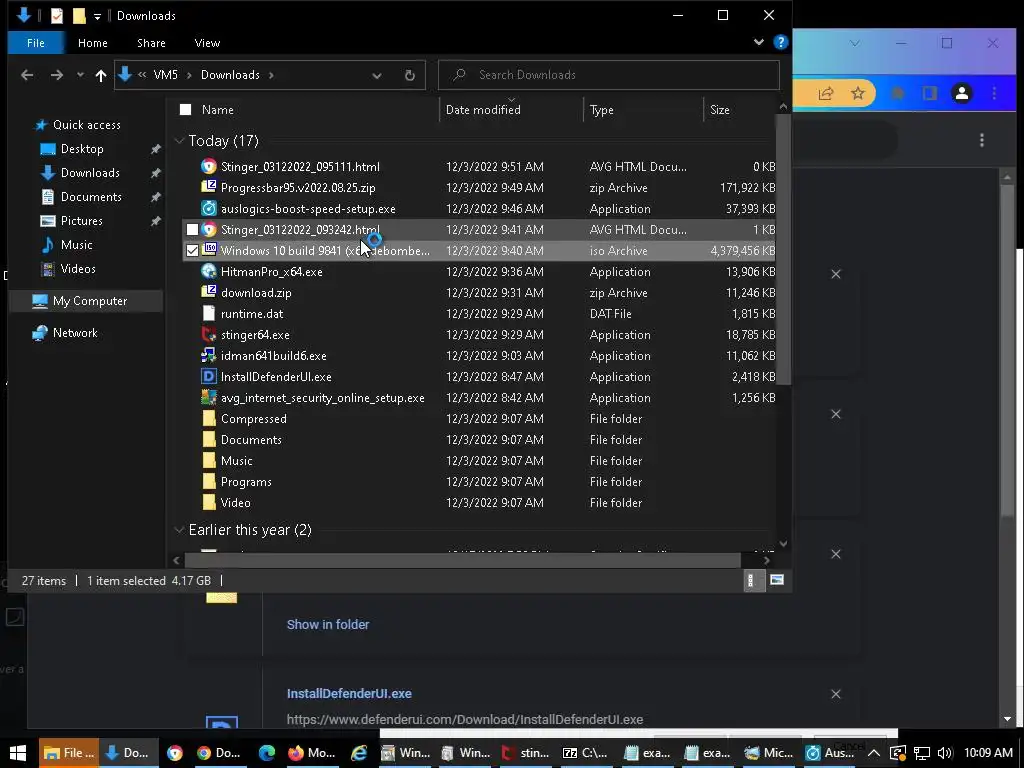Open the Windows Start button

coord(18,753)
